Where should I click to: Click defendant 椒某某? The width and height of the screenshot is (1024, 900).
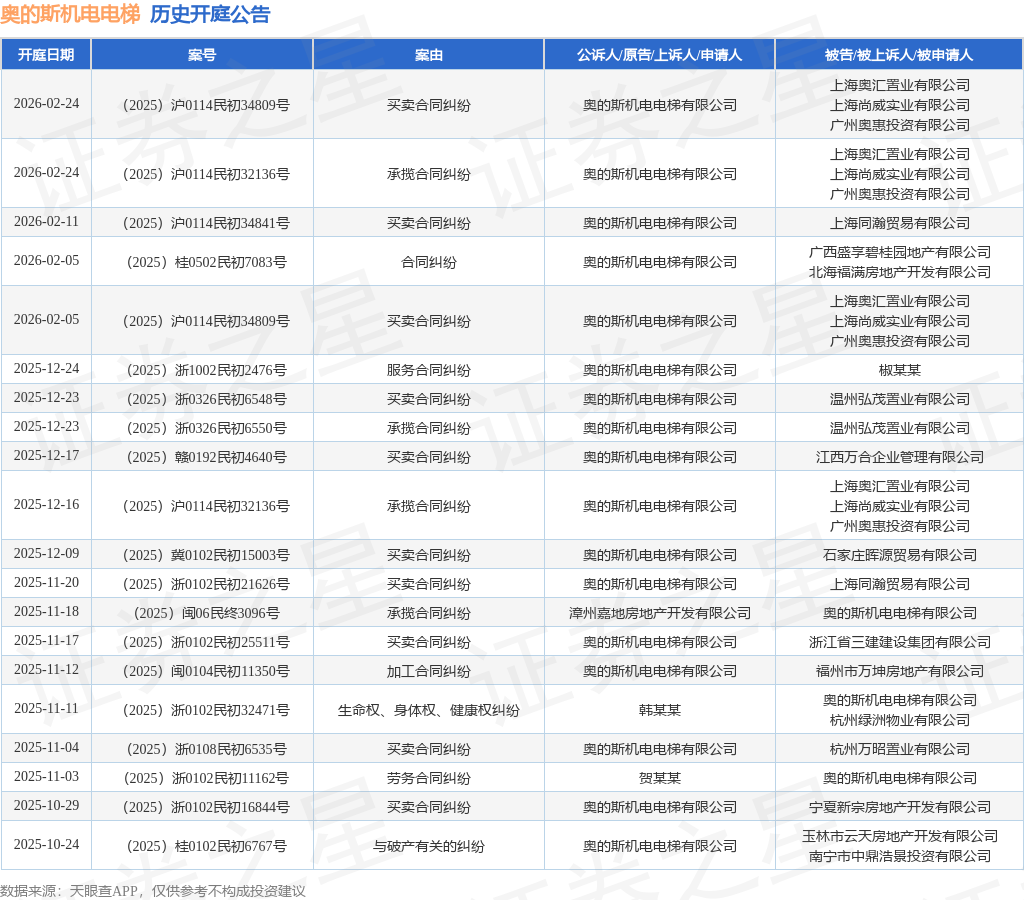point(899,370)
